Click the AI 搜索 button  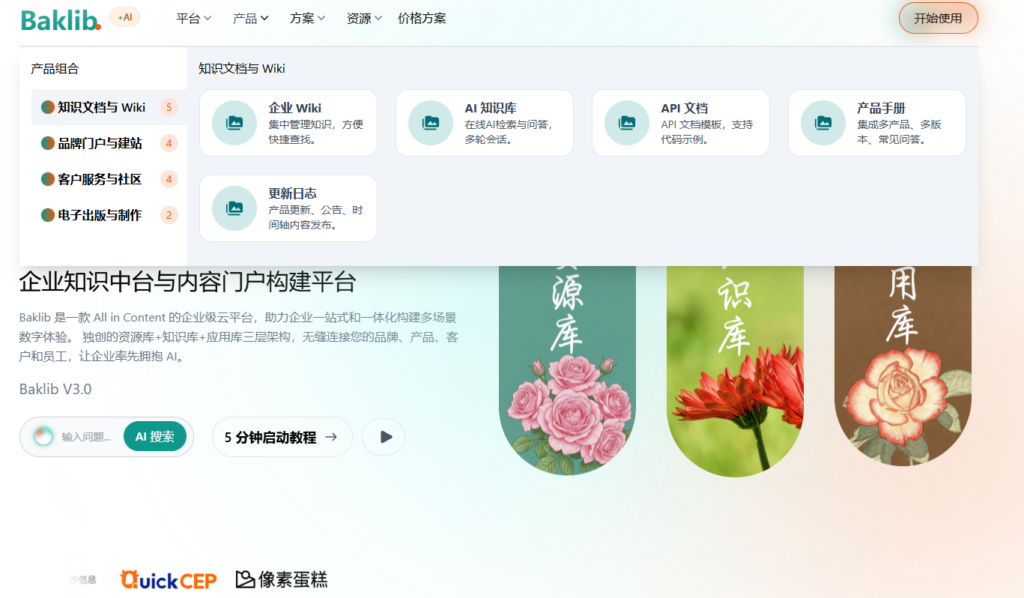click(x=155, y=437)
